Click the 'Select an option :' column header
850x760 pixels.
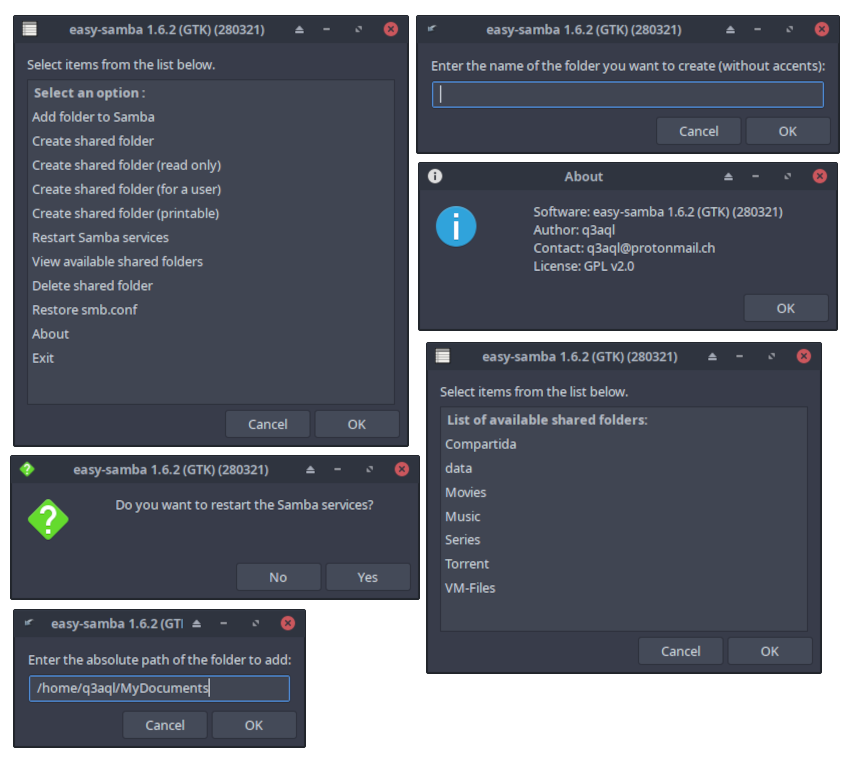click(211, 93)
